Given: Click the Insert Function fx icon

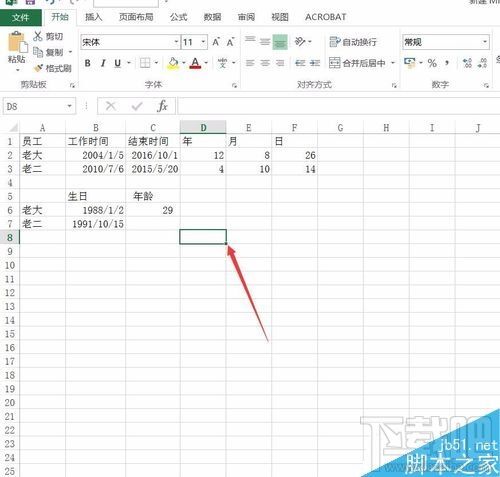Looking at the screenshot, I should 162,106.
